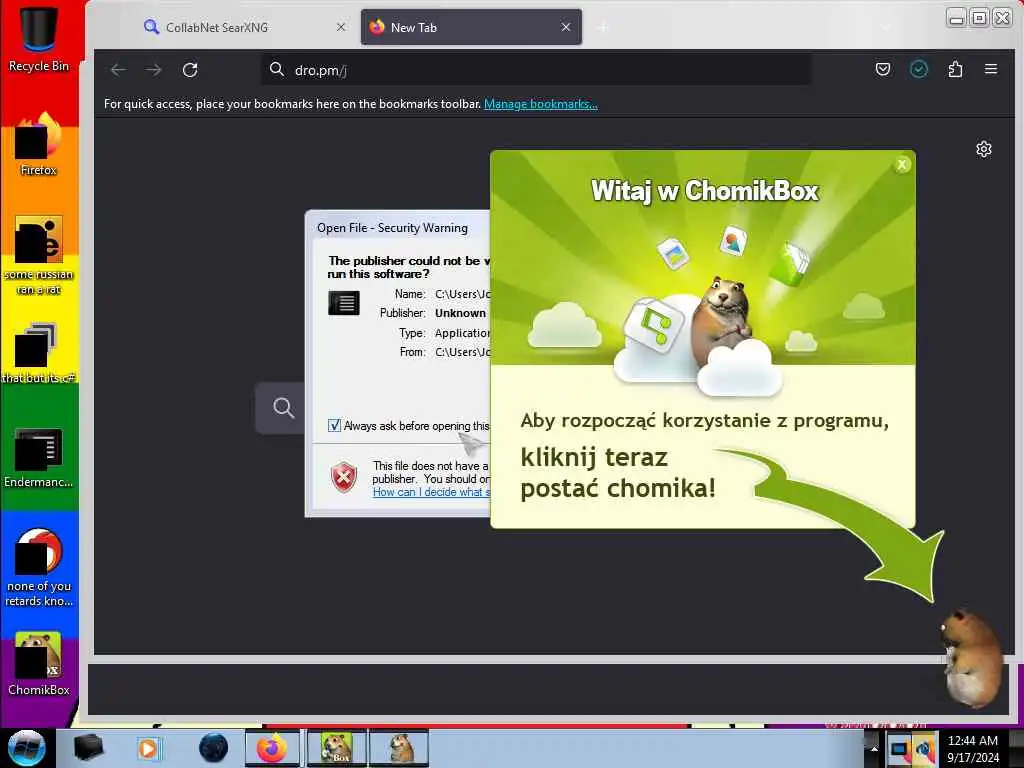Switch to Firefox in the taskbar
Image resolution: width=1024 pixels, height=768 pixels.
272,748
